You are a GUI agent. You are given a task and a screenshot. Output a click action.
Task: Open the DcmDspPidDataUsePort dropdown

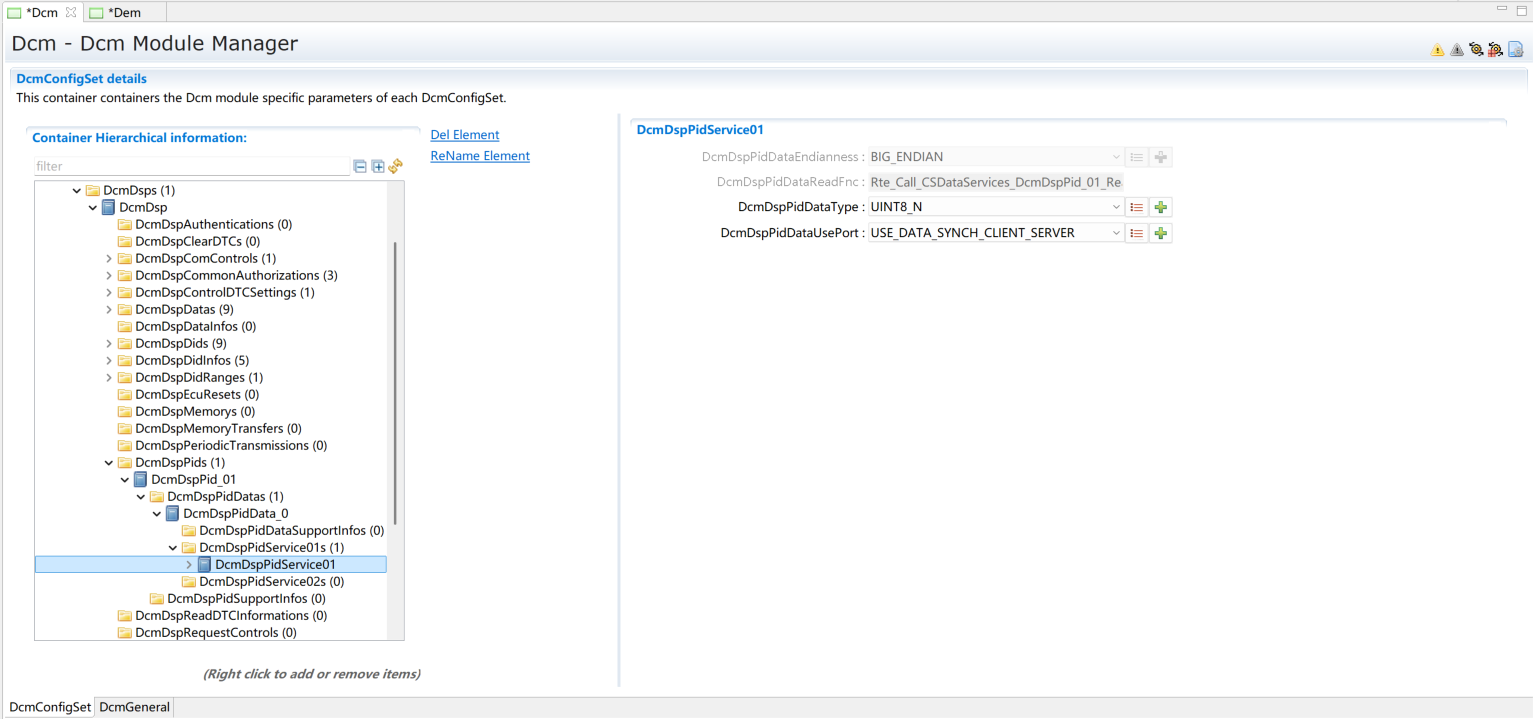[x=1116, y=233]
